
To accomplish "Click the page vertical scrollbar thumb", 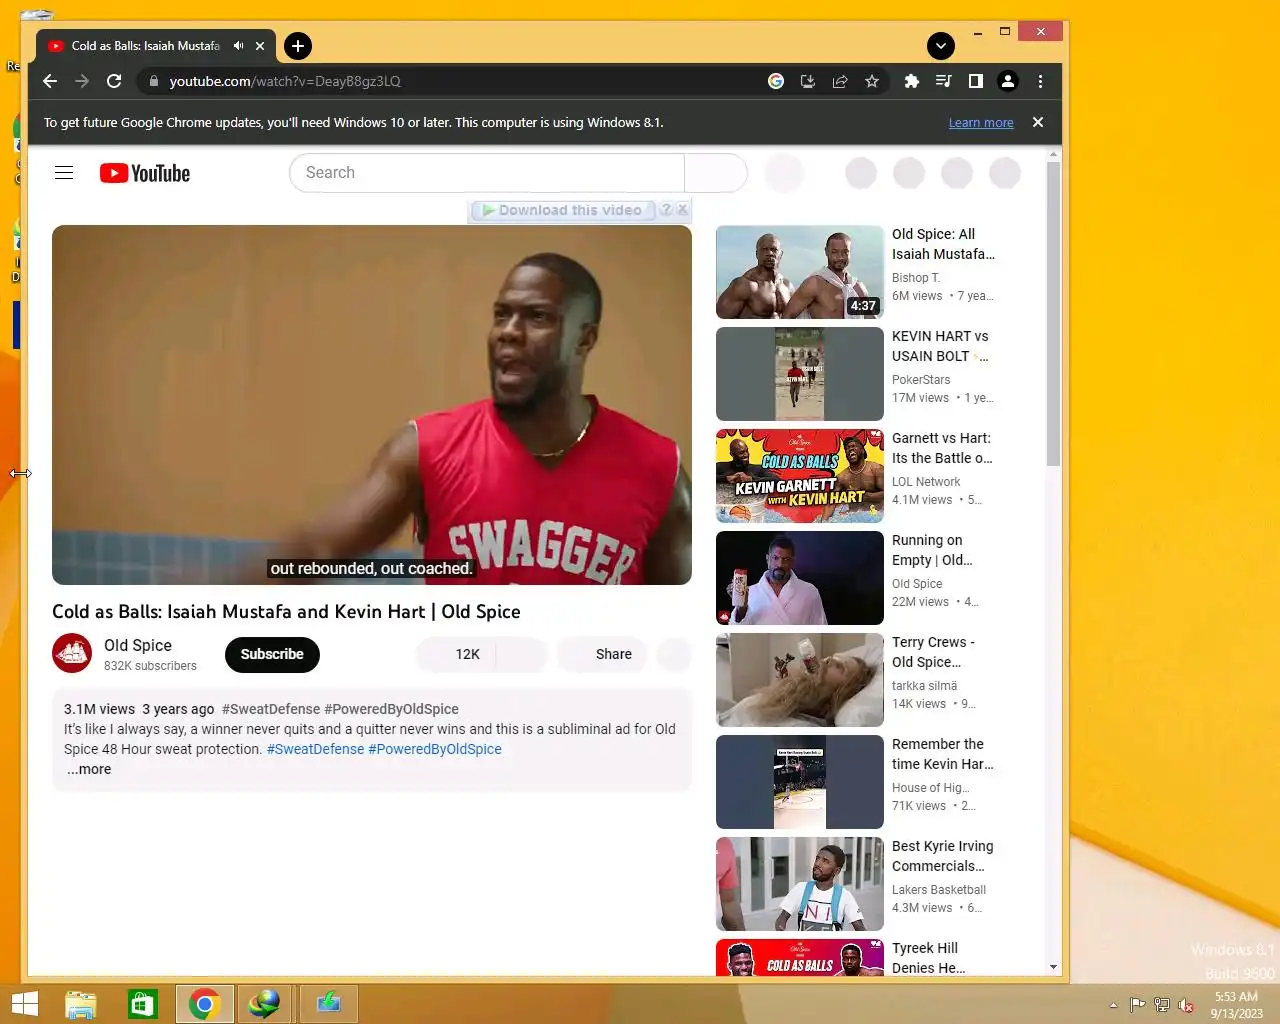I will tap(1053, 312).
